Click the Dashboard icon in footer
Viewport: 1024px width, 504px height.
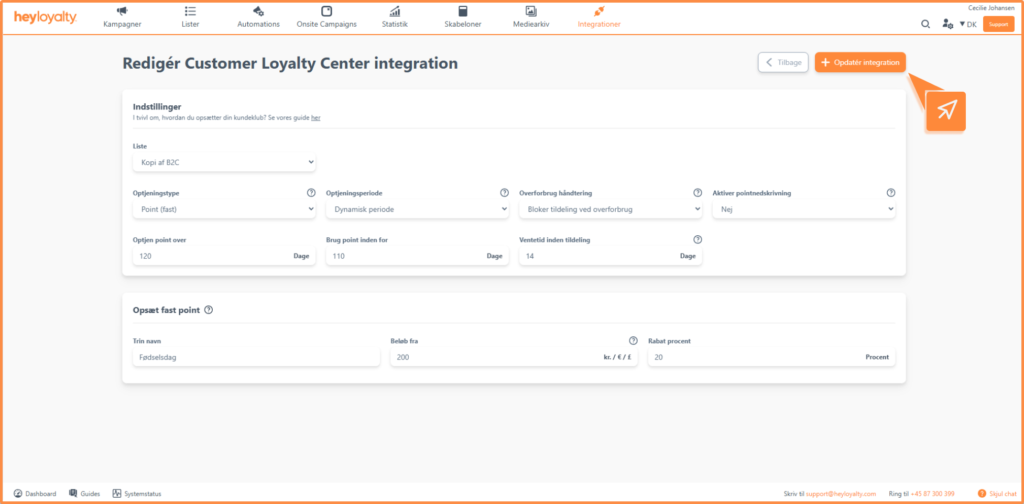[18, 494]
